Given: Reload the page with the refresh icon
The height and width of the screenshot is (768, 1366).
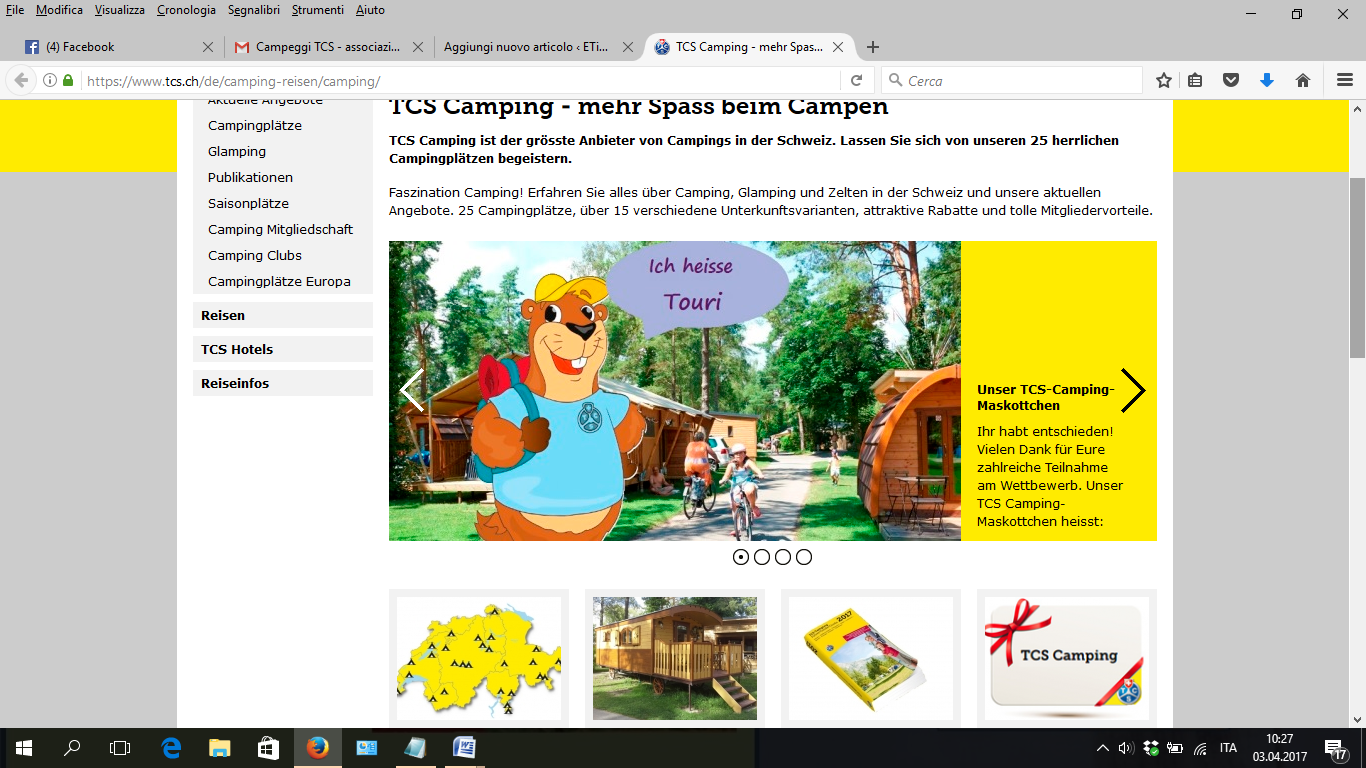Looking at the screenshot, I should tap(856, 81).
